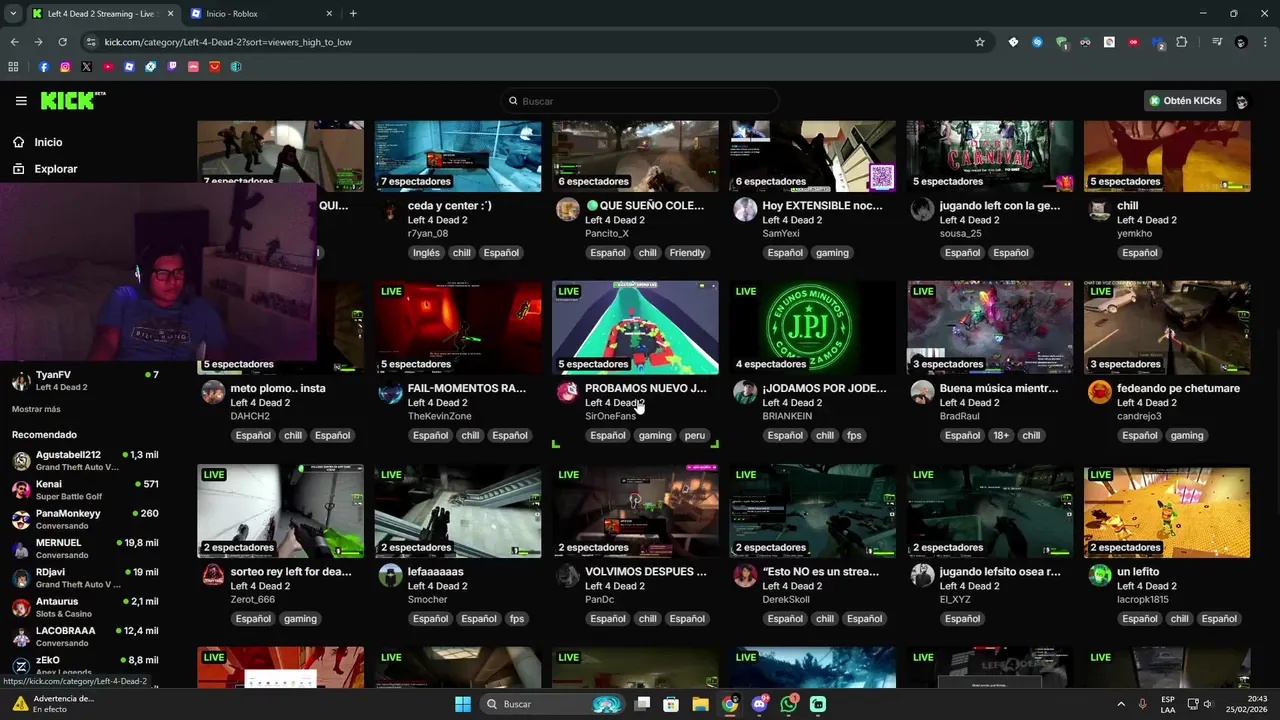
Task: Open the tab search dropdown arrow
Action: (13, 13)
